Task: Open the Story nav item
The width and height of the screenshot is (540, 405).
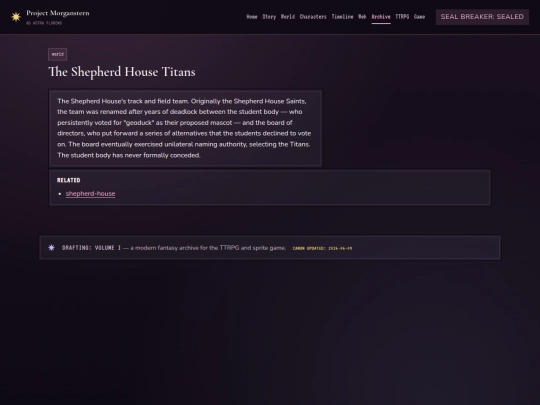Action: 269,17
